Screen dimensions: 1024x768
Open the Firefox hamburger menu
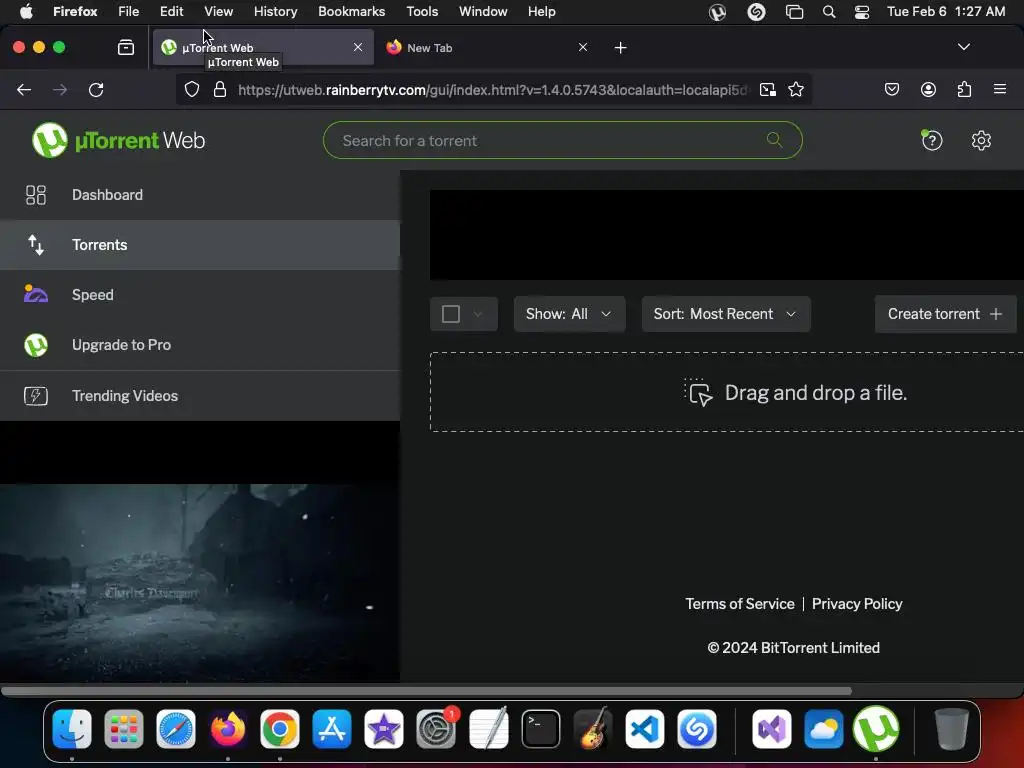tap(1000, 89)
